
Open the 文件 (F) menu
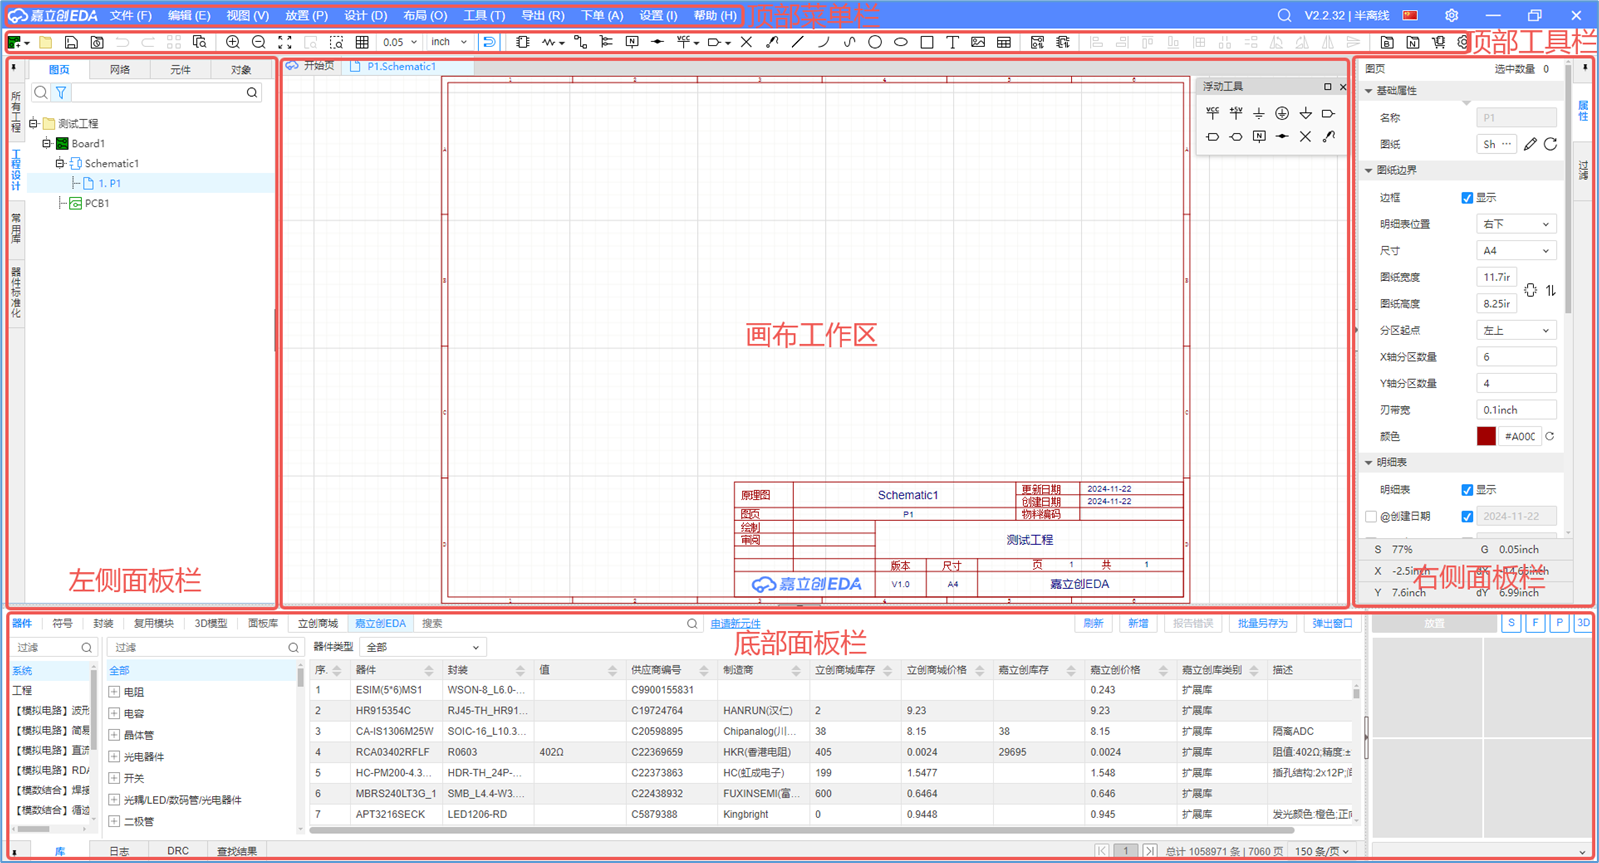131,16
